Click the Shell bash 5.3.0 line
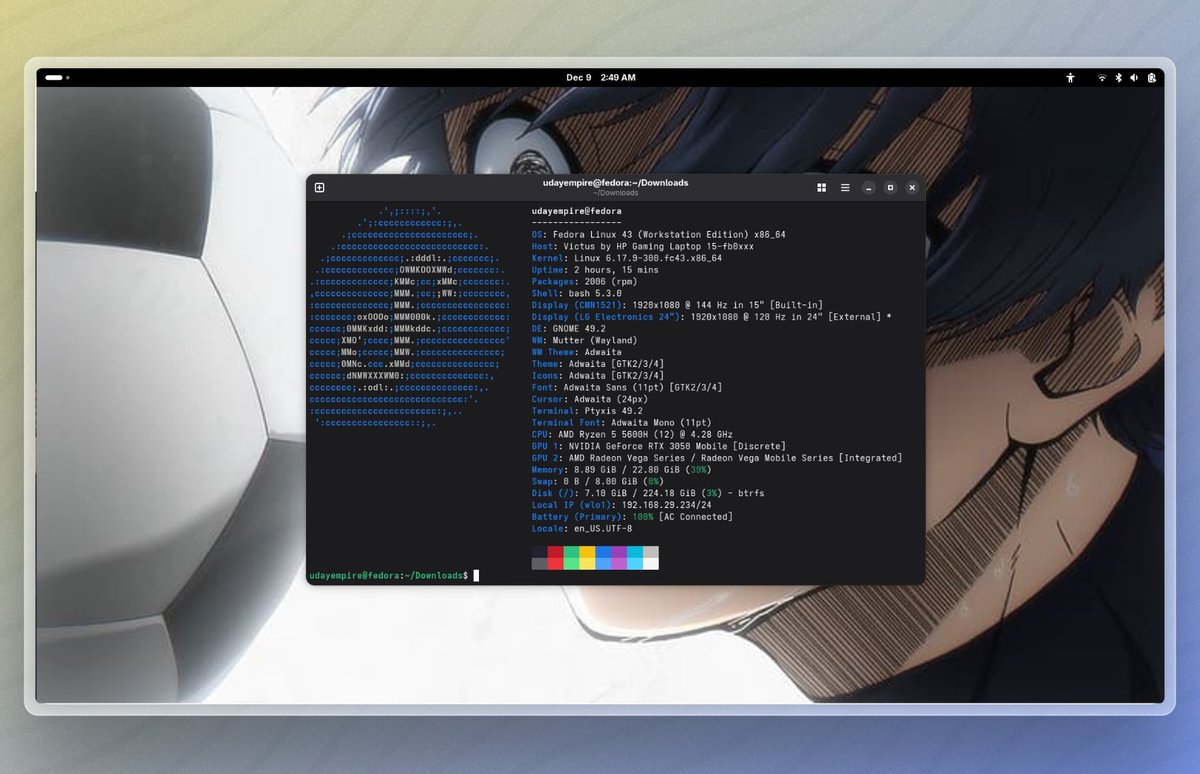1200x774 pixels. [x=577, y=293]
